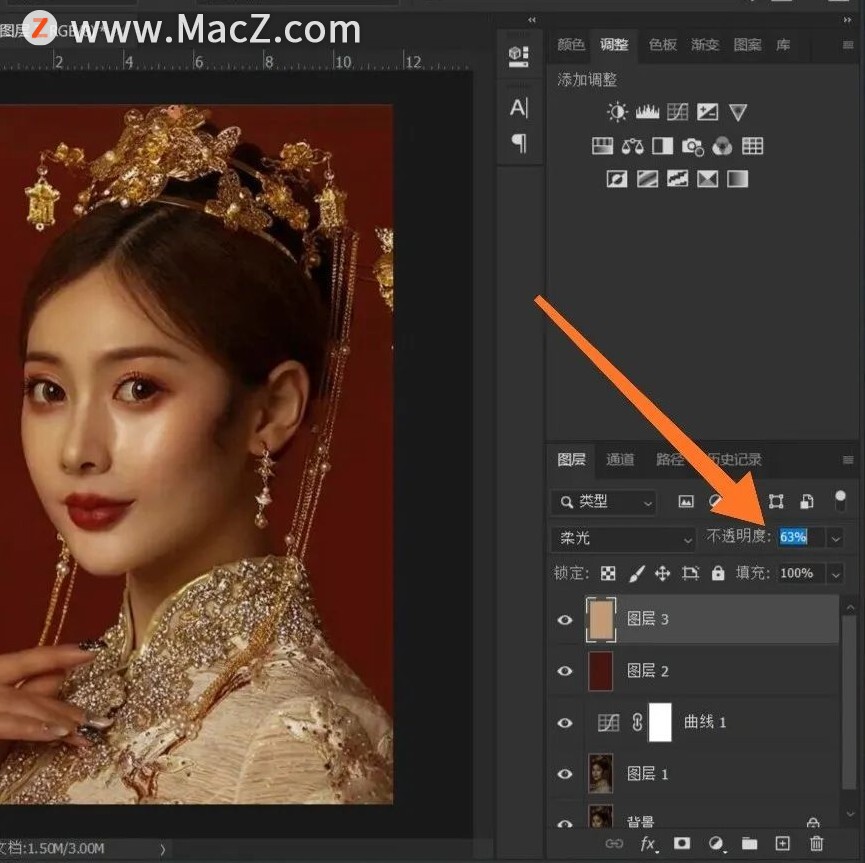This screenshot has height=863, width=865.
Task: Add a layer mask
Action: click(x=682, y=843)
